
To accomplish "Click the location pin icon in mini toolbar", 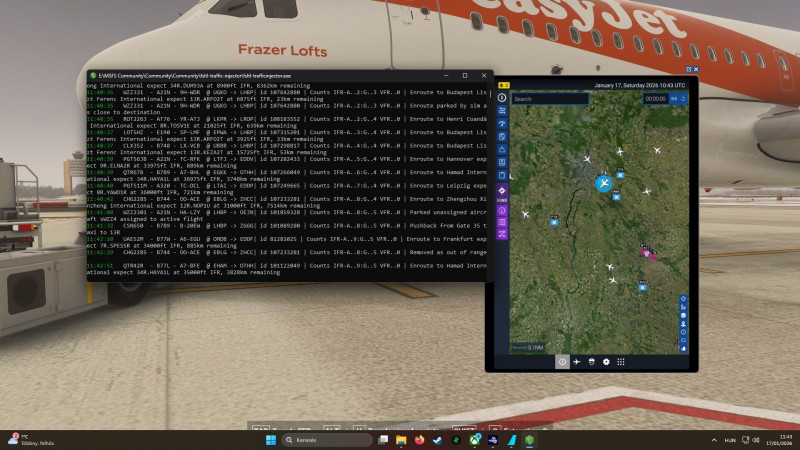I will point(683,324).
